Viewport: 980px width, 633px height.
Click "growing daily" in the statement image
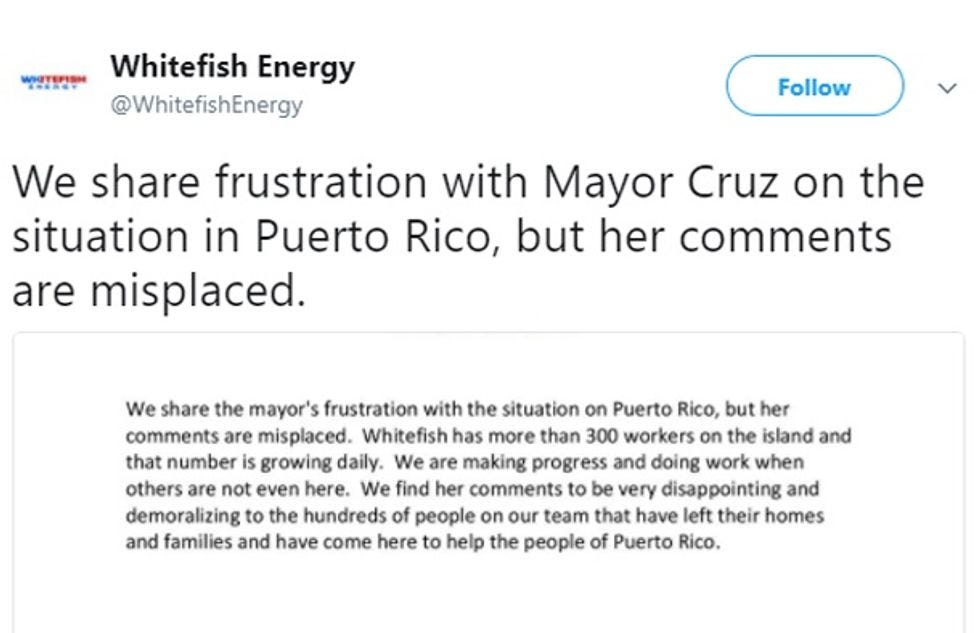pos(334,463)
